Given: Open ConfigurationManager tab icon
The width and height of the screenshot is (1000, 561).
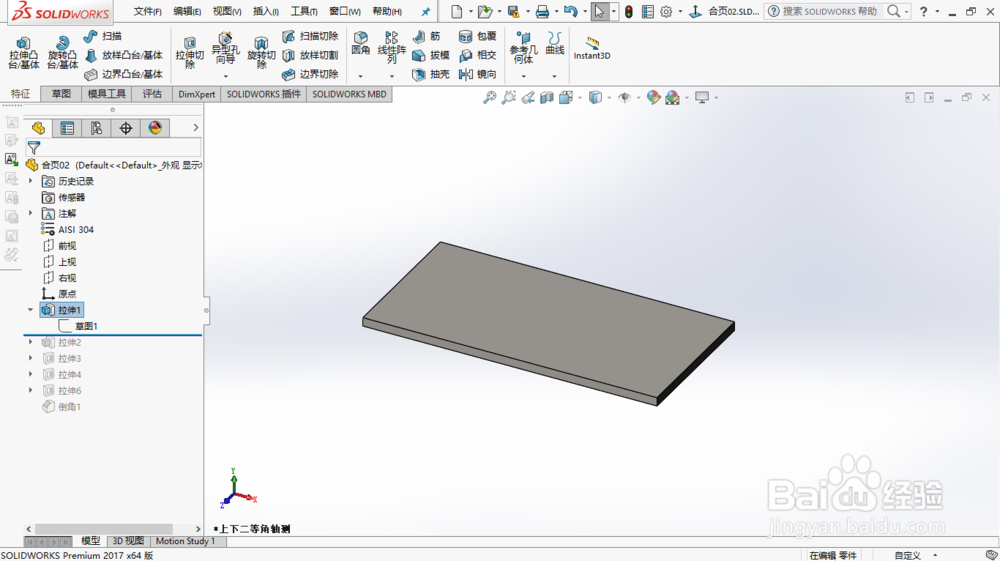Looking at the screenshot, I should [x=96, y=128].
